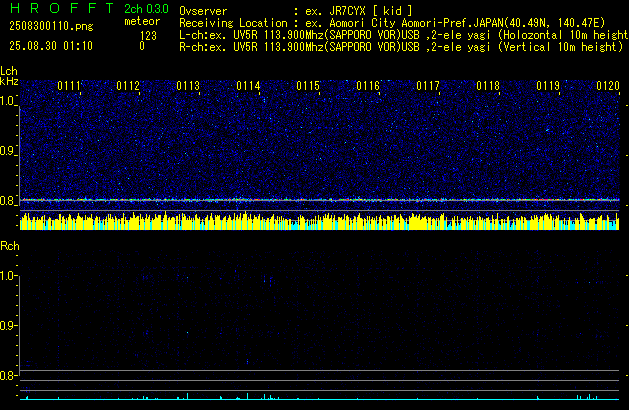Click the 'meteor' label
Screen dimensions: 629x410
coord(142,21)
